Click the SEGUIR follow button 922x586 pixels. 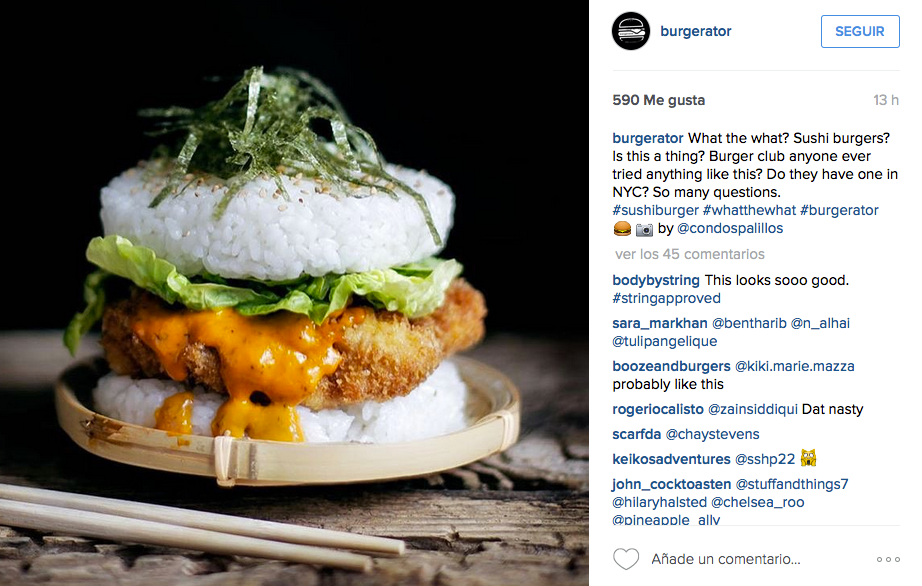click(860, 31)
